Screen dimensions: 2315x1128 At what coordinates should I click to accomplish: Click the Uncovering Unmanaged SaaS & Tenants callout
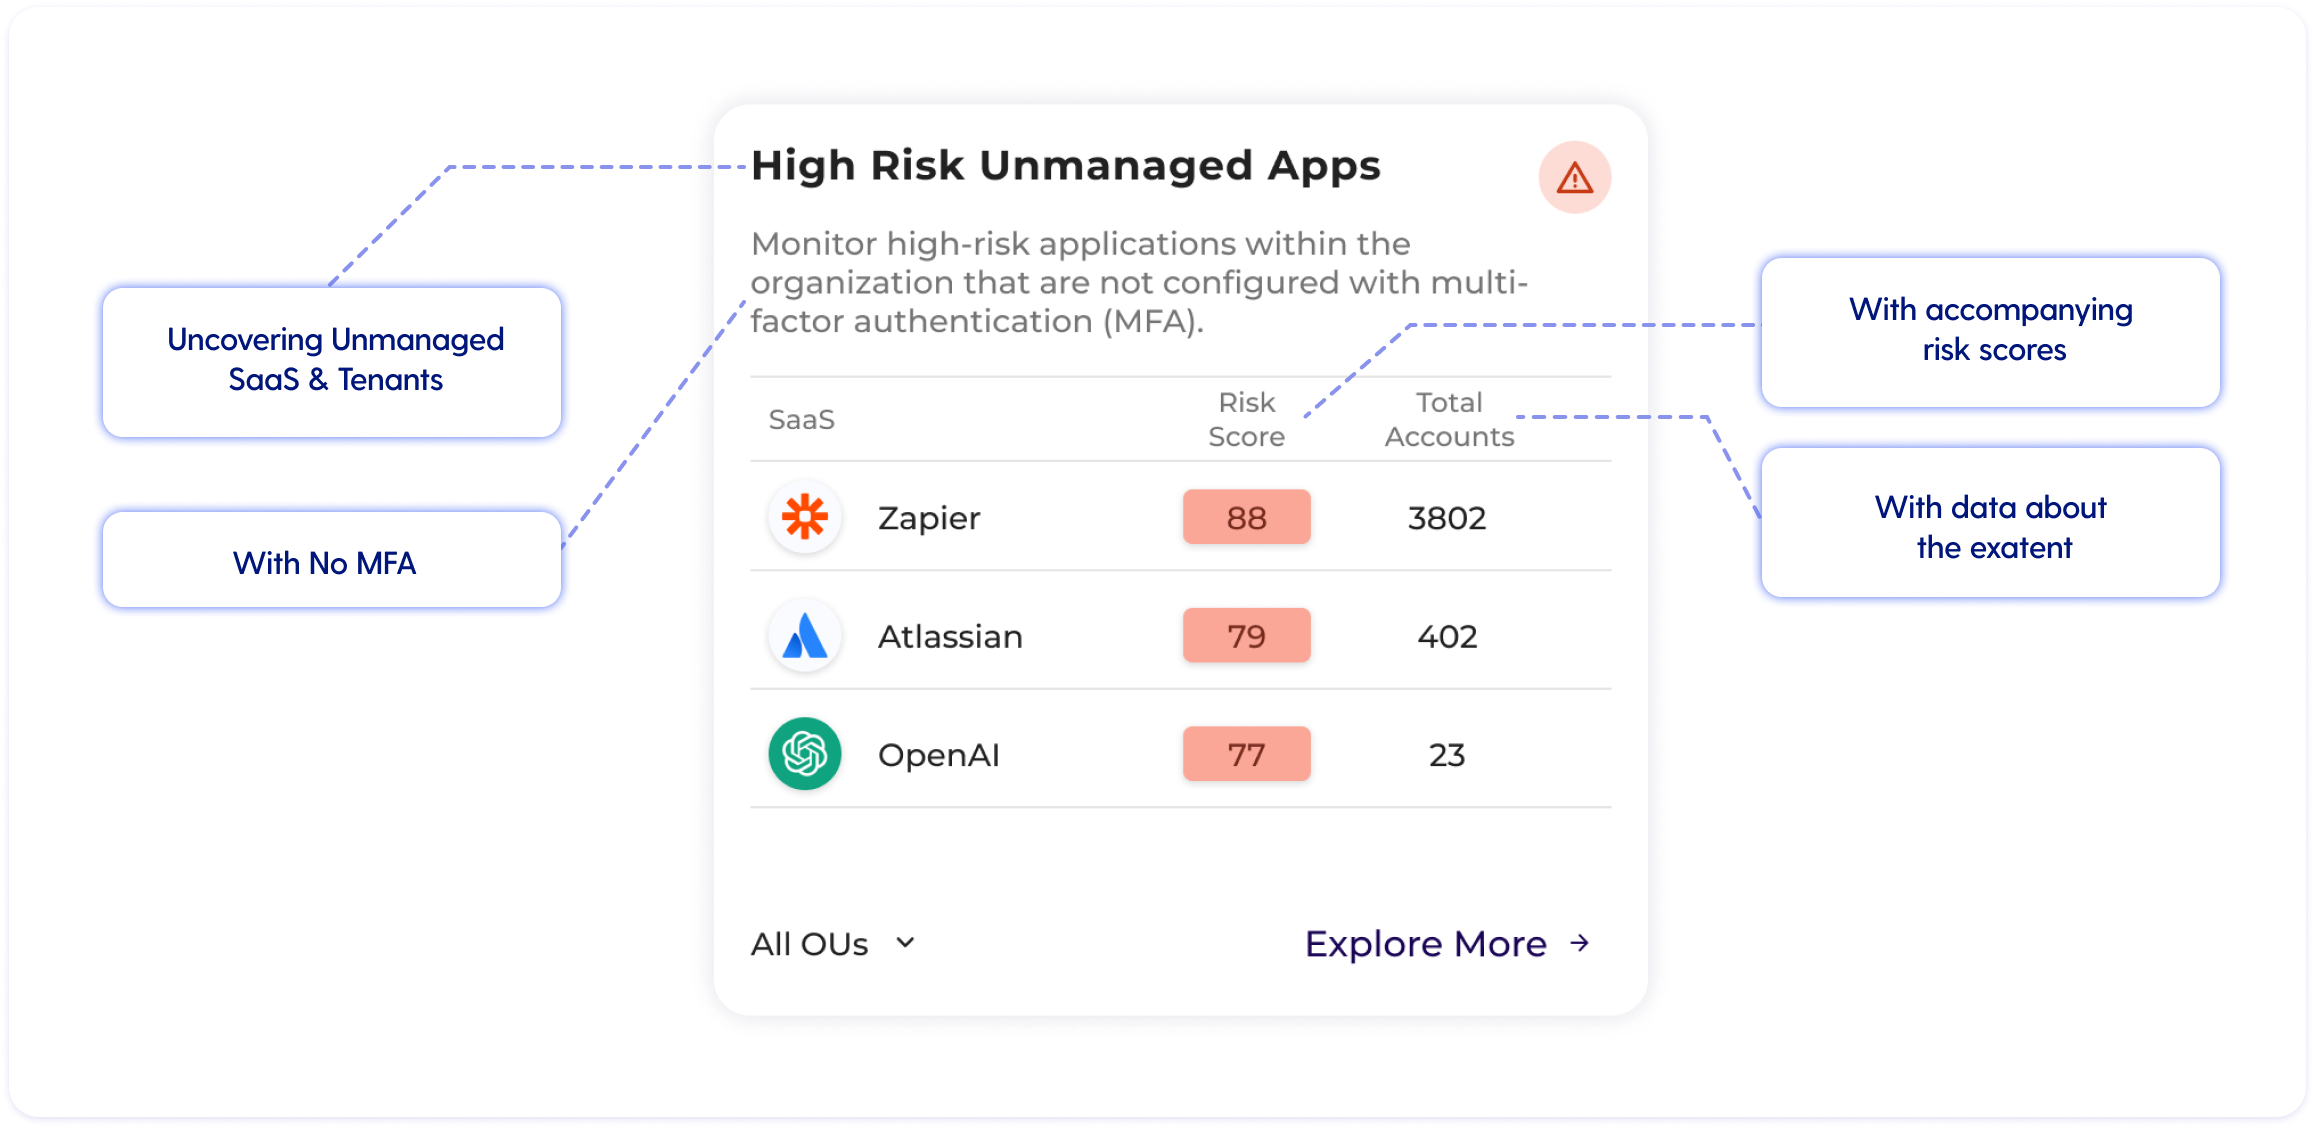tap(333, 362)
